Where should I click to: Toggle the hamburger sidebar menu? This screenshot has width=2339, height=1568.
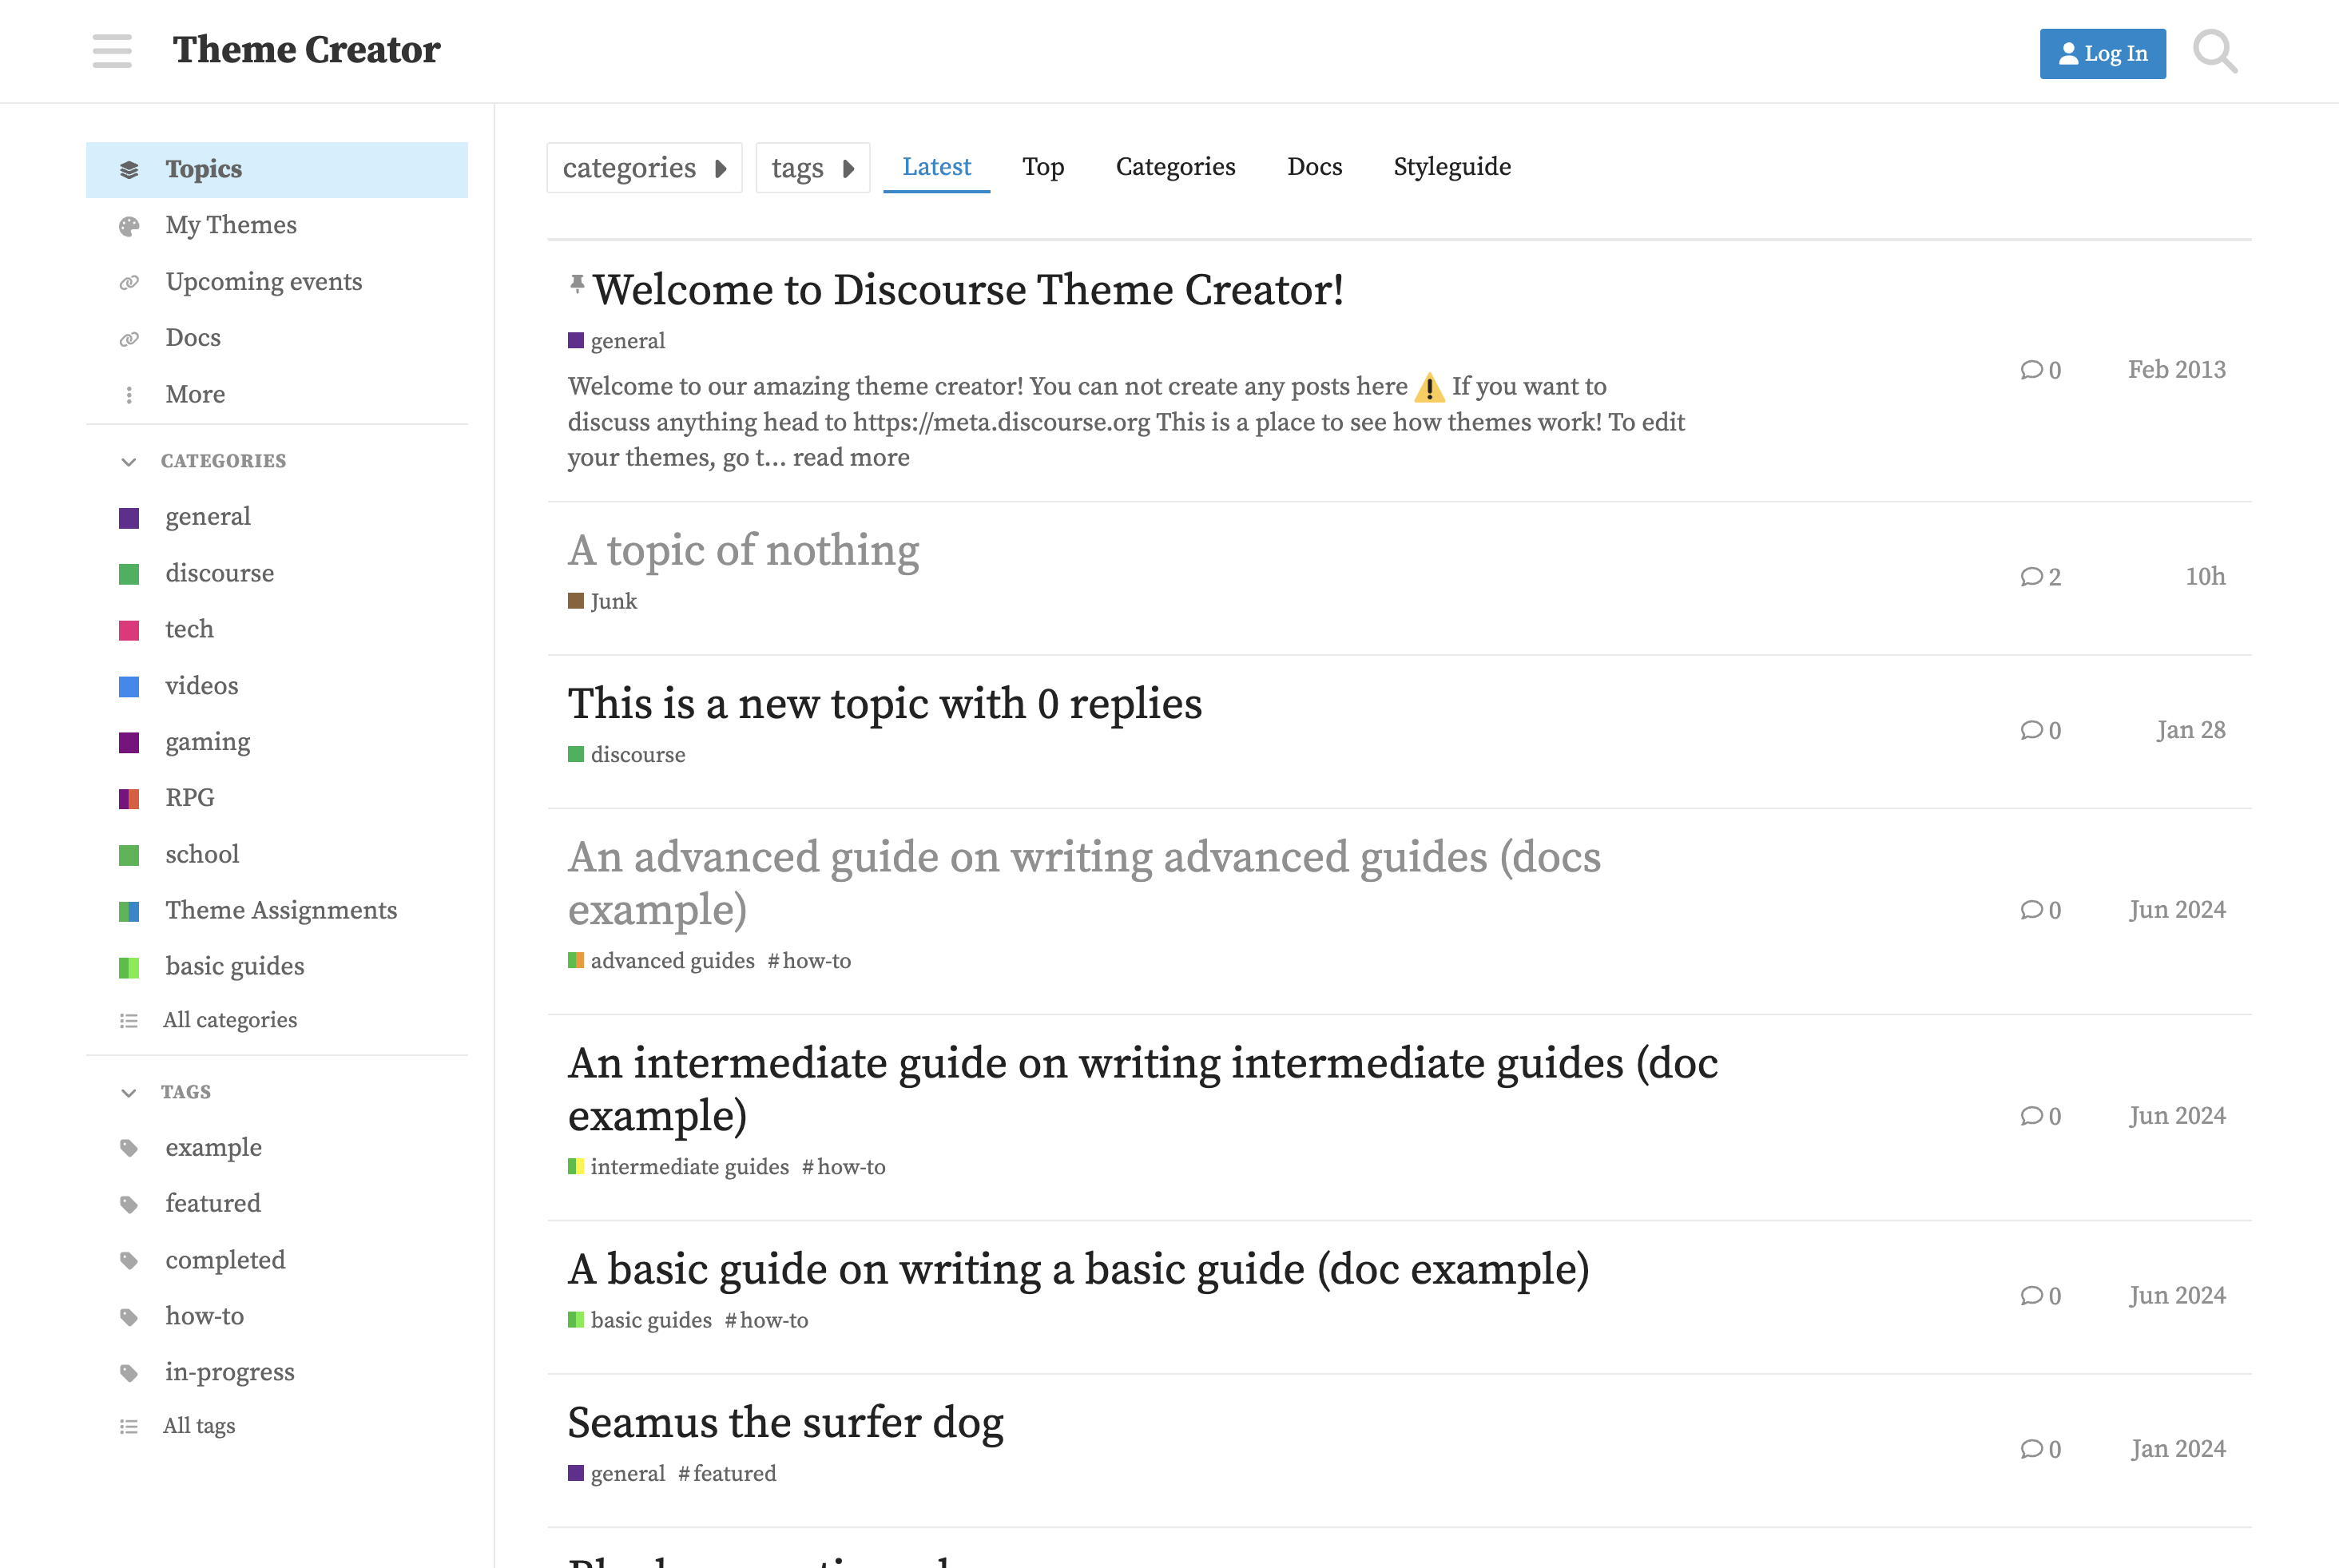coord(112,51)
